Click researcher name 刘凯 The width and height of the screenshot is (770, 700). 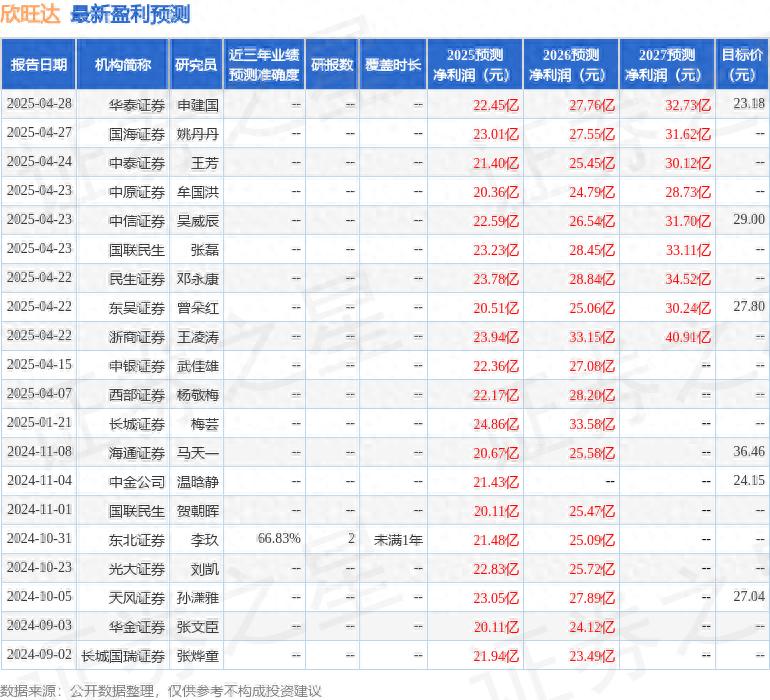(205, 569)
